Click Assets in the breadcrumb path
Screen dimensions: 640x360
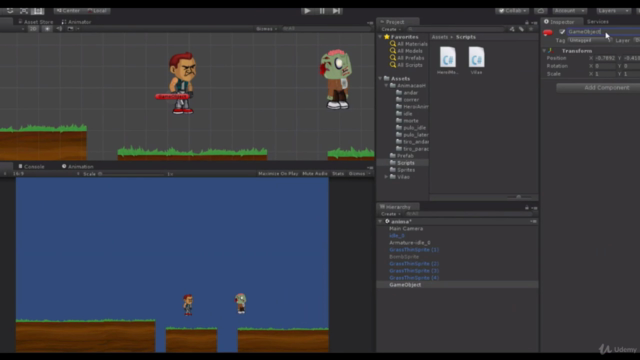click(x=440, y=37)
